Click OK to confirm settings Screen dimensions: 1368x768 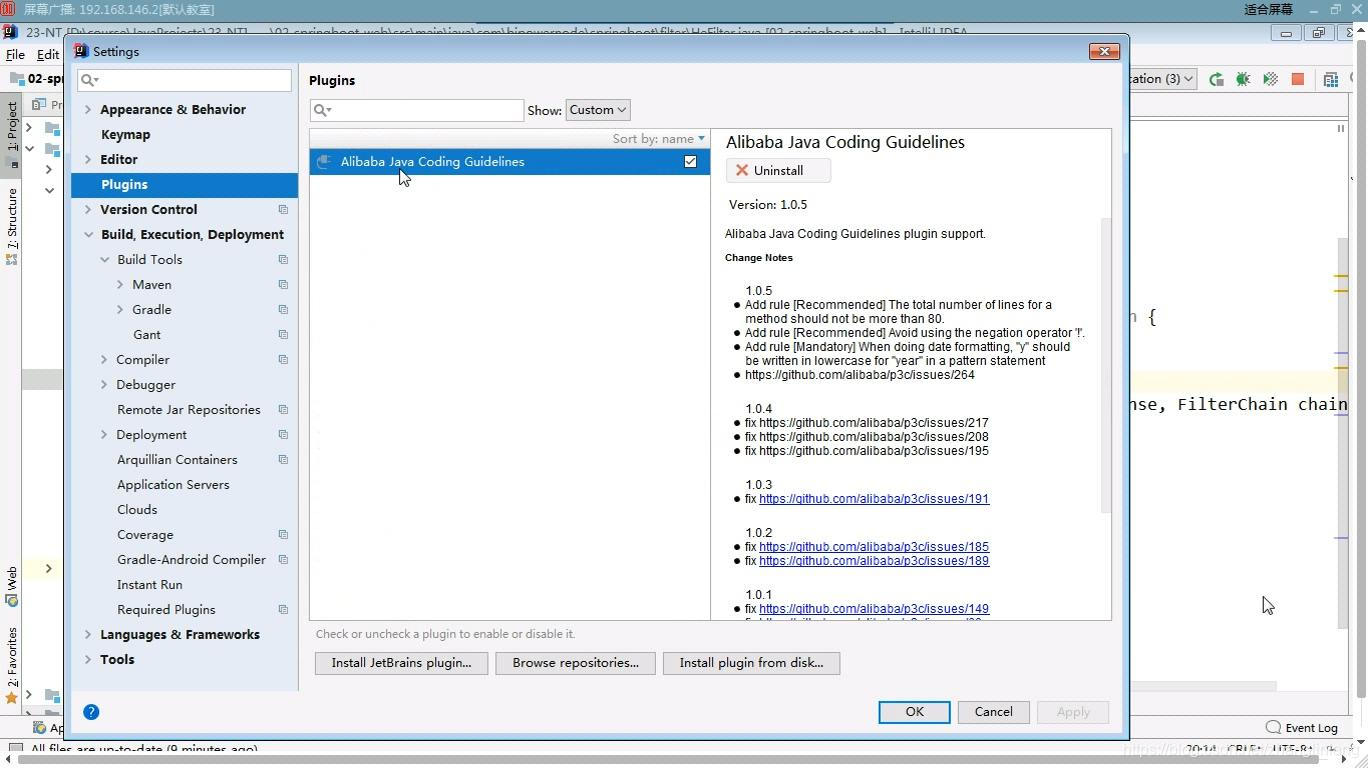(x=914, y=712)
